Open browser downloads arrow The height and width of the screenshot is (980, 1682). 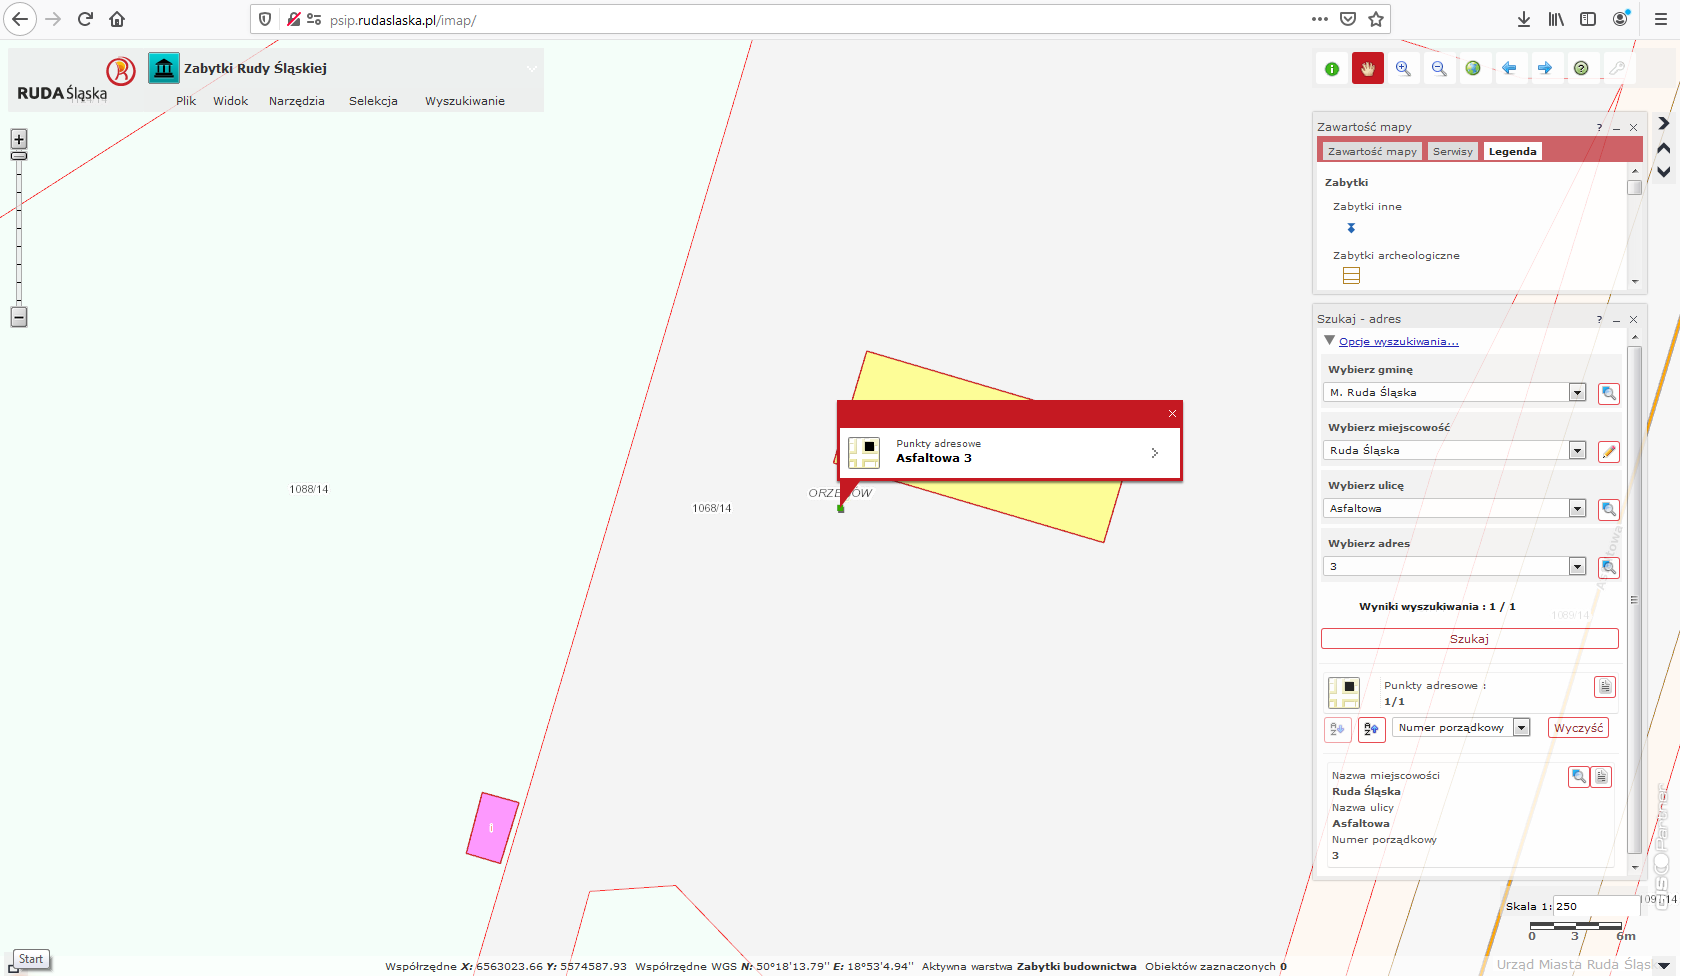(1524, 19)
